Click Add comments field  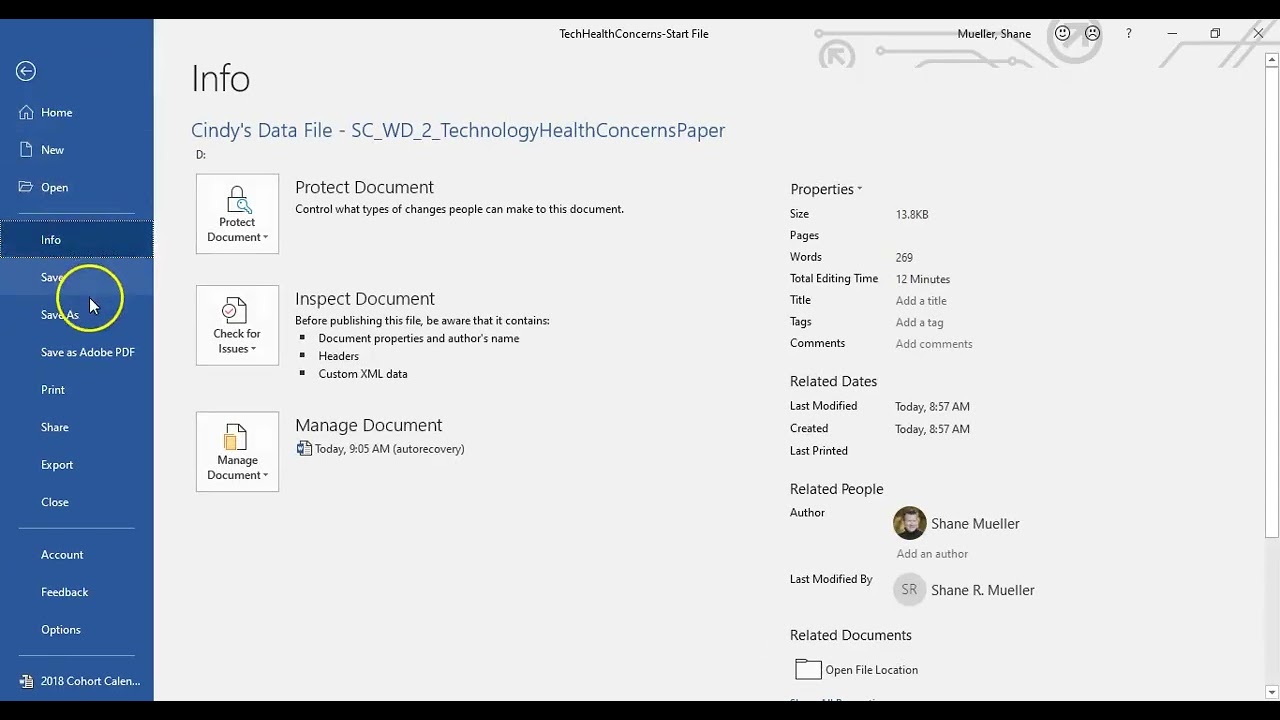click(x=934, y=344)
